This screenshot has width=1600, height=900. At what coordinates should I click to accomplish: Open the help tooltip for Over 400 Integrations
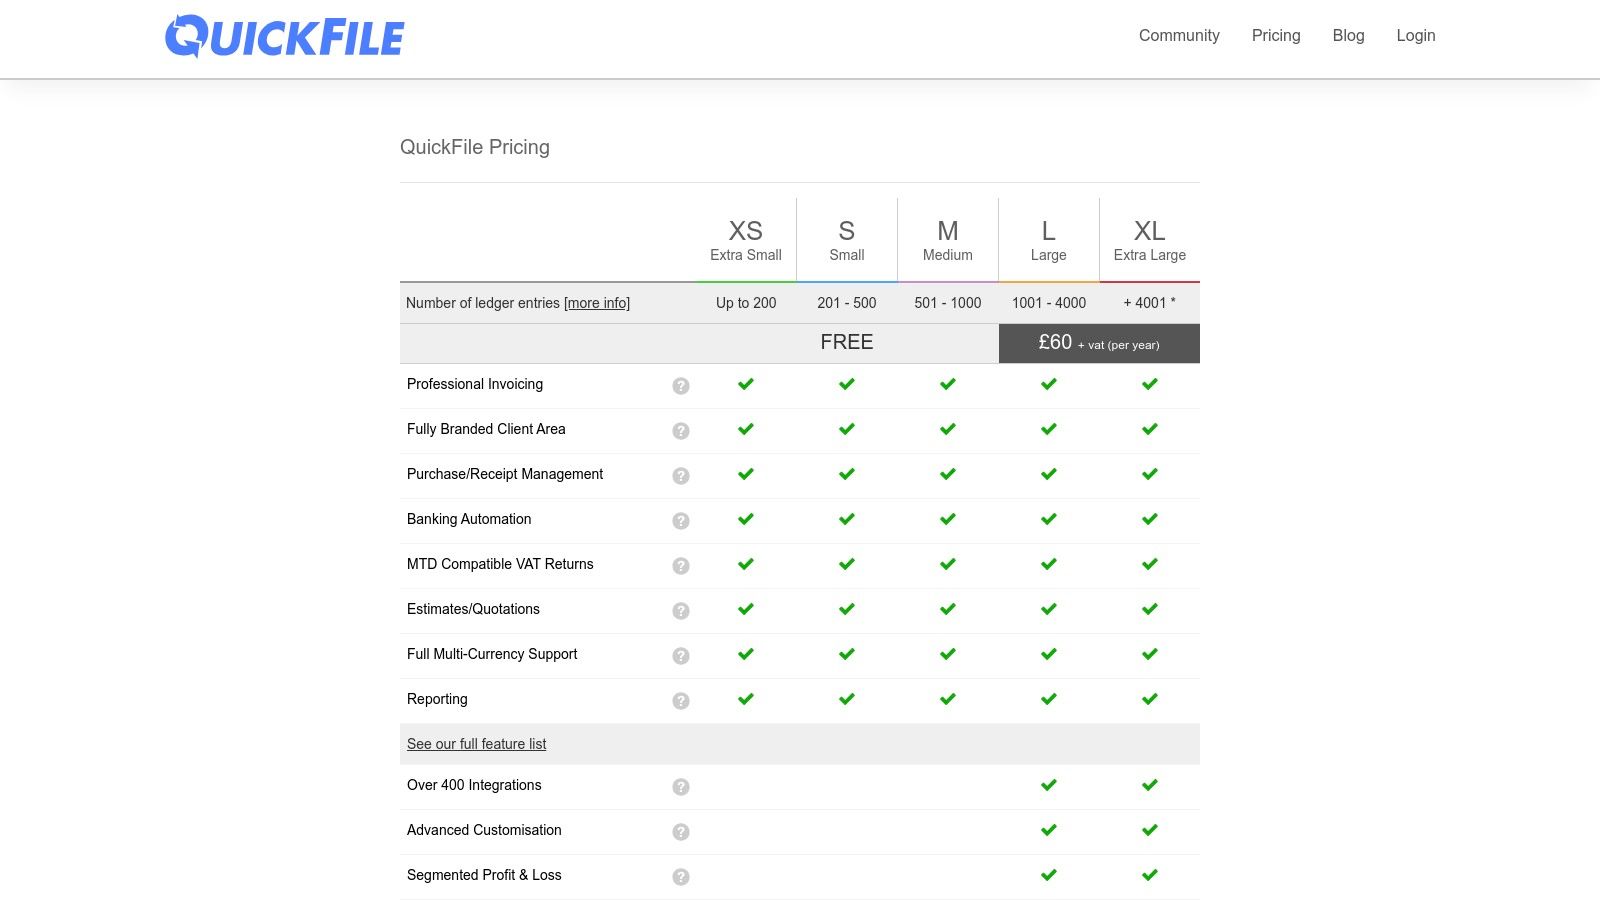(681, 787)
